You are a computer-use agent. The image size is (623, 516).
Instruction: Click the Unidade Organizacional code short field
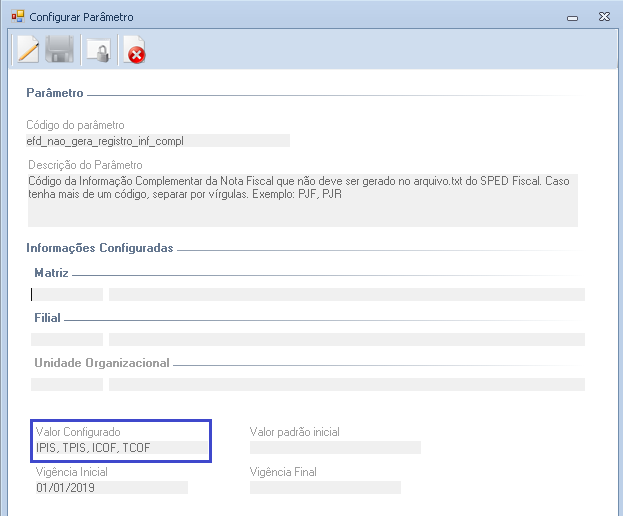[x=67, y=384]
